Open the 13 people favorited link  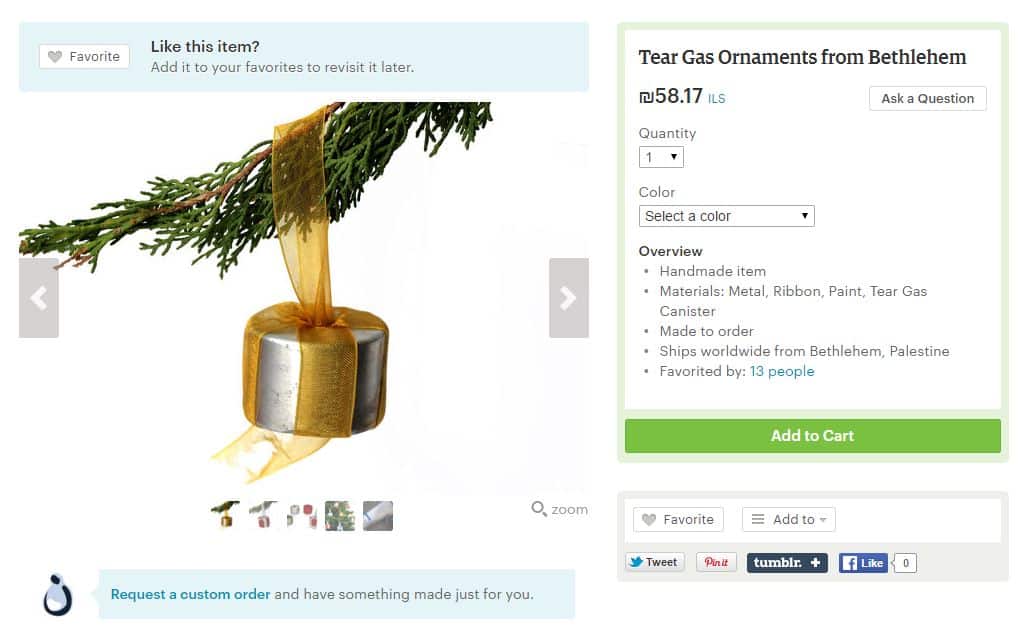(x=781, y=371)
